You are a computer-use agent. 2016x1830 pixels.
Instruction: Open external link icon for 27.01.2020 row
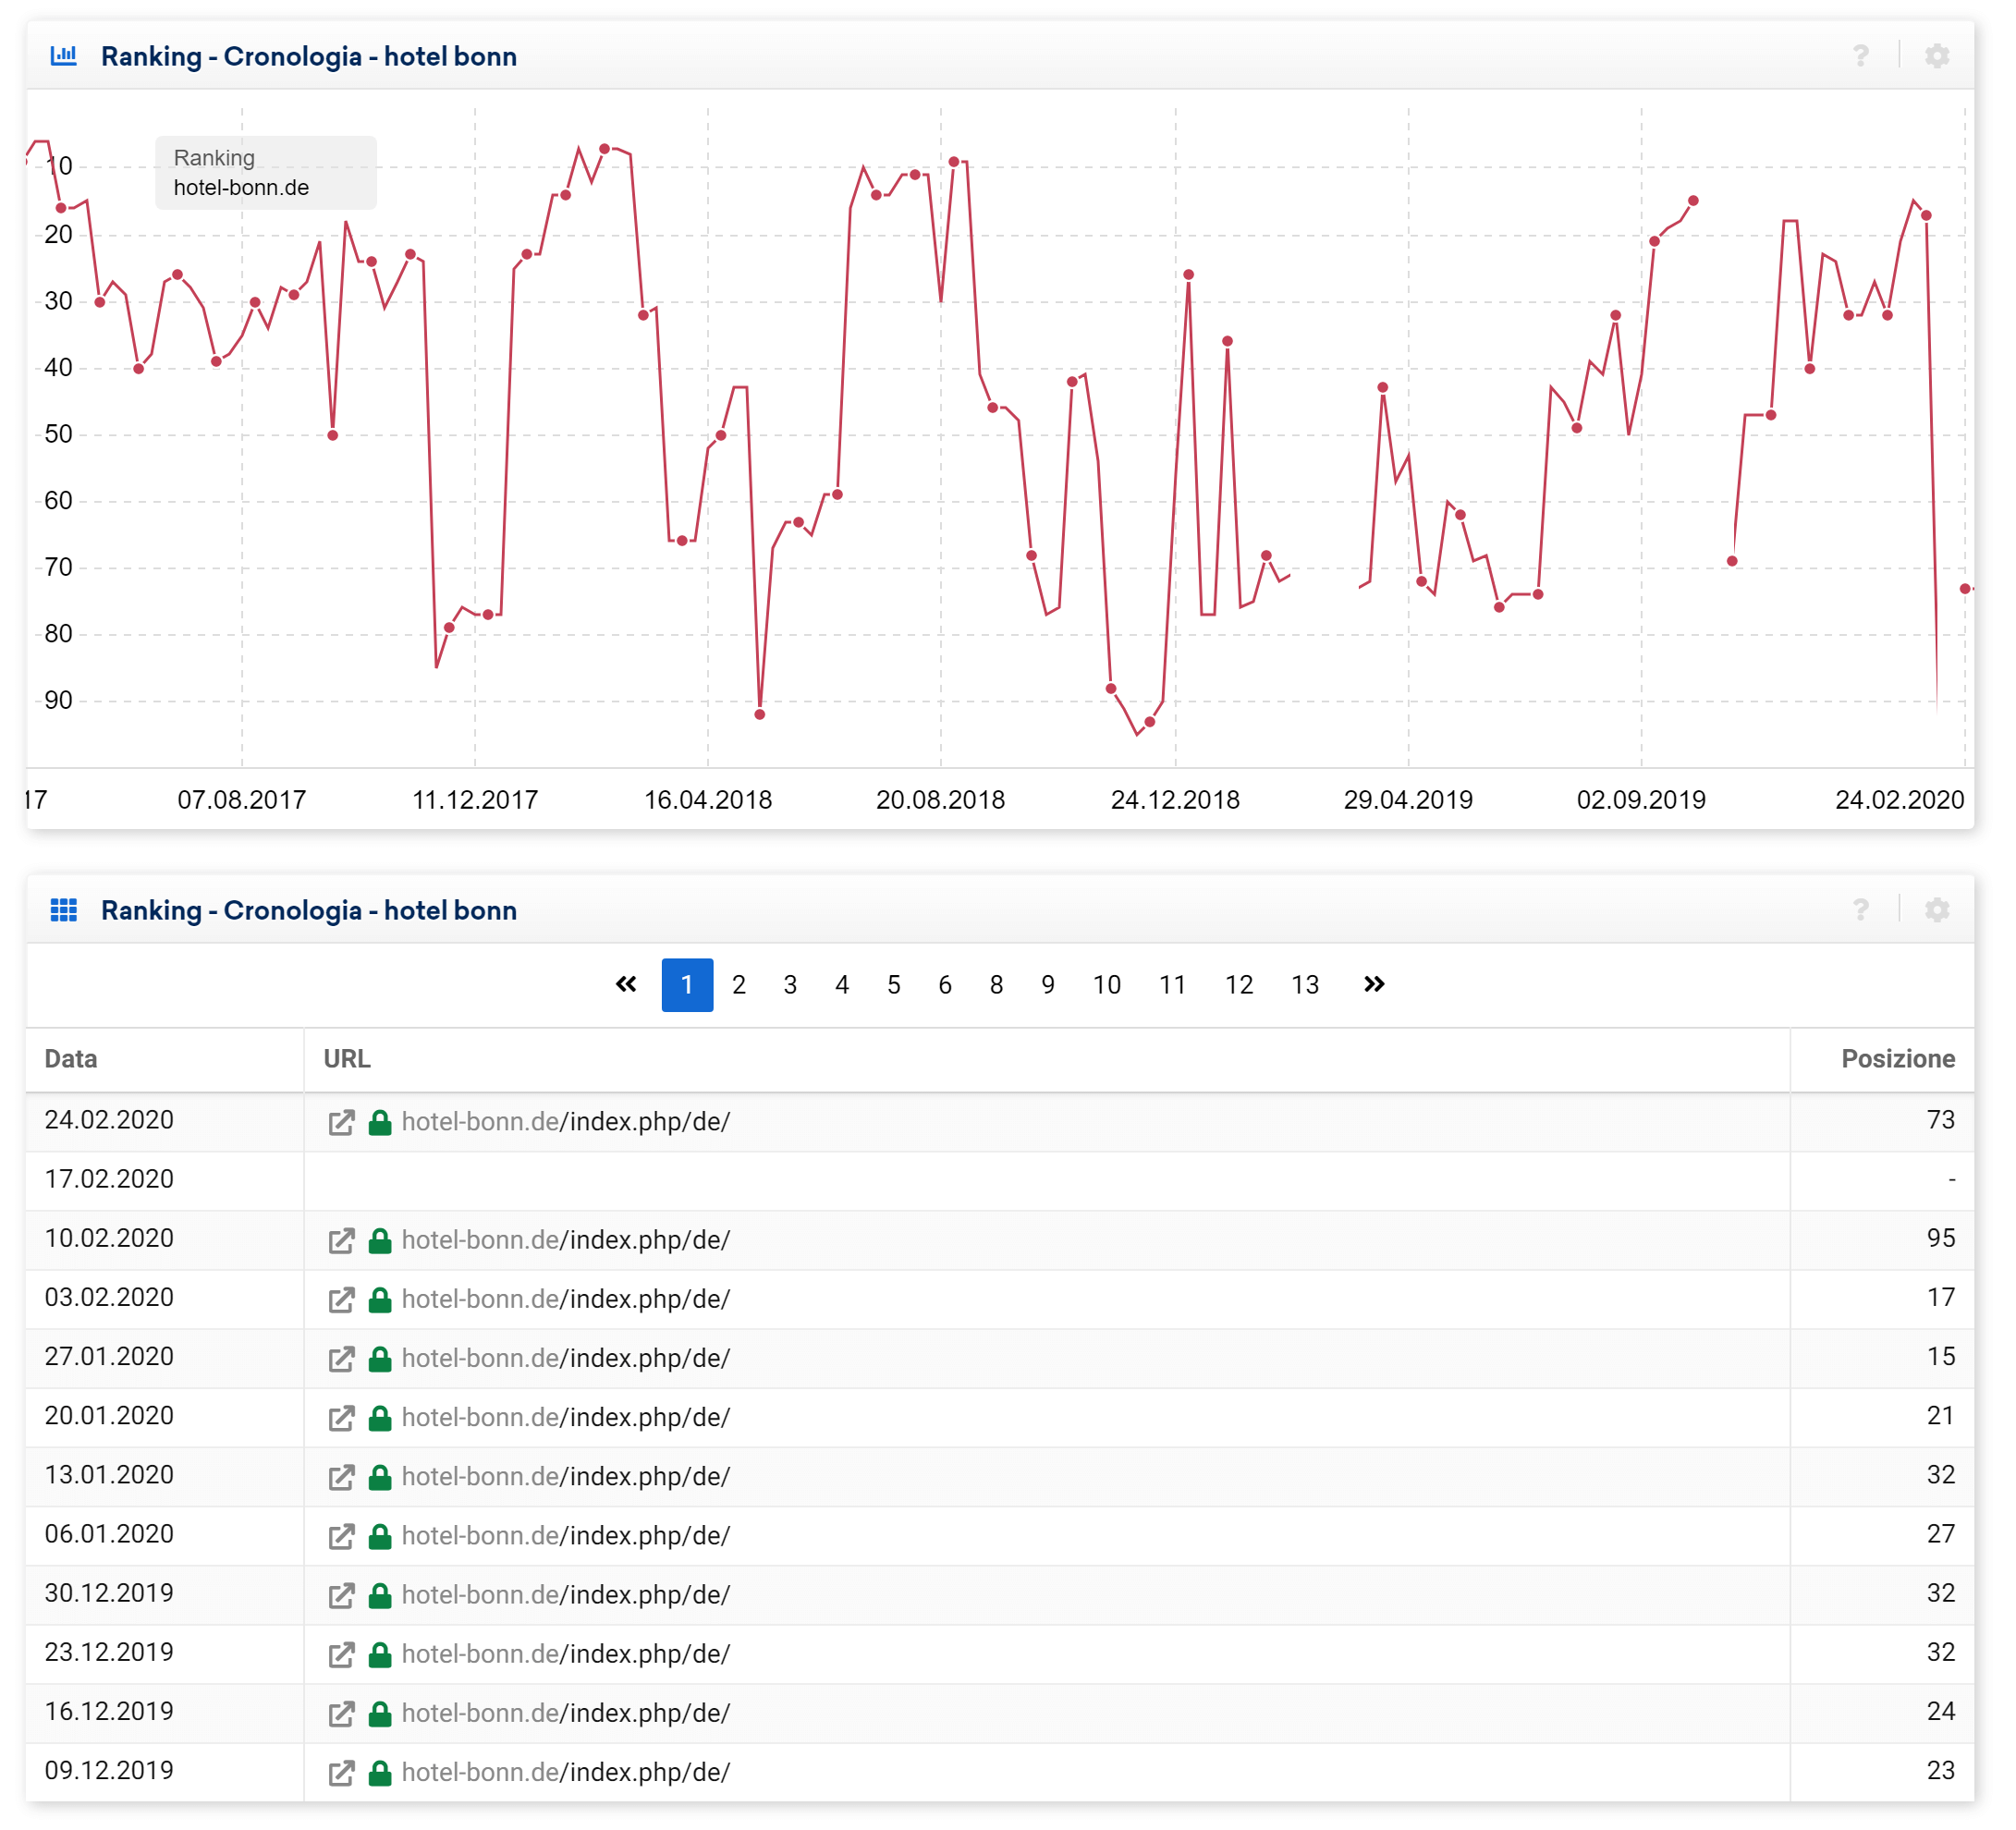point(341,1359)
